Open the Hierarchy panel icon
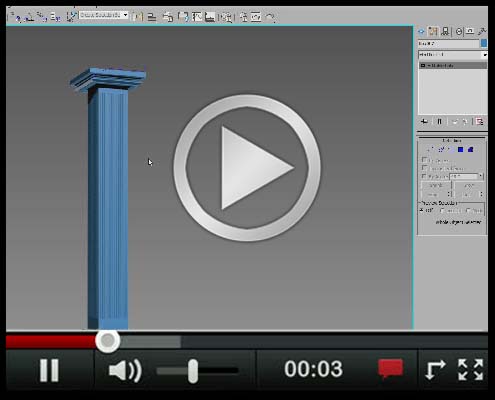The height and width of the screenshot is (400, 495). coord(445,32)
